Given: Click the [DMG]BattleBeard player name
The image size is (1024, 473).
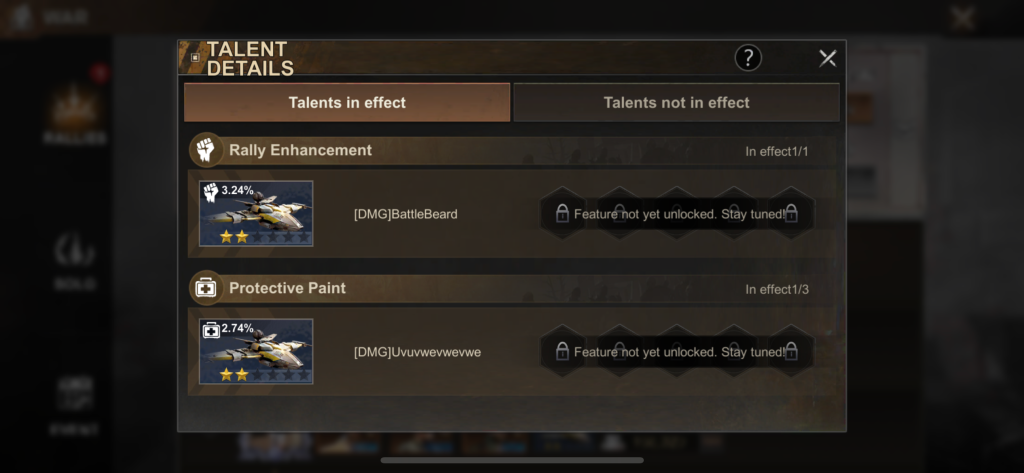Looking at the screenshot, I should (406, 214).
